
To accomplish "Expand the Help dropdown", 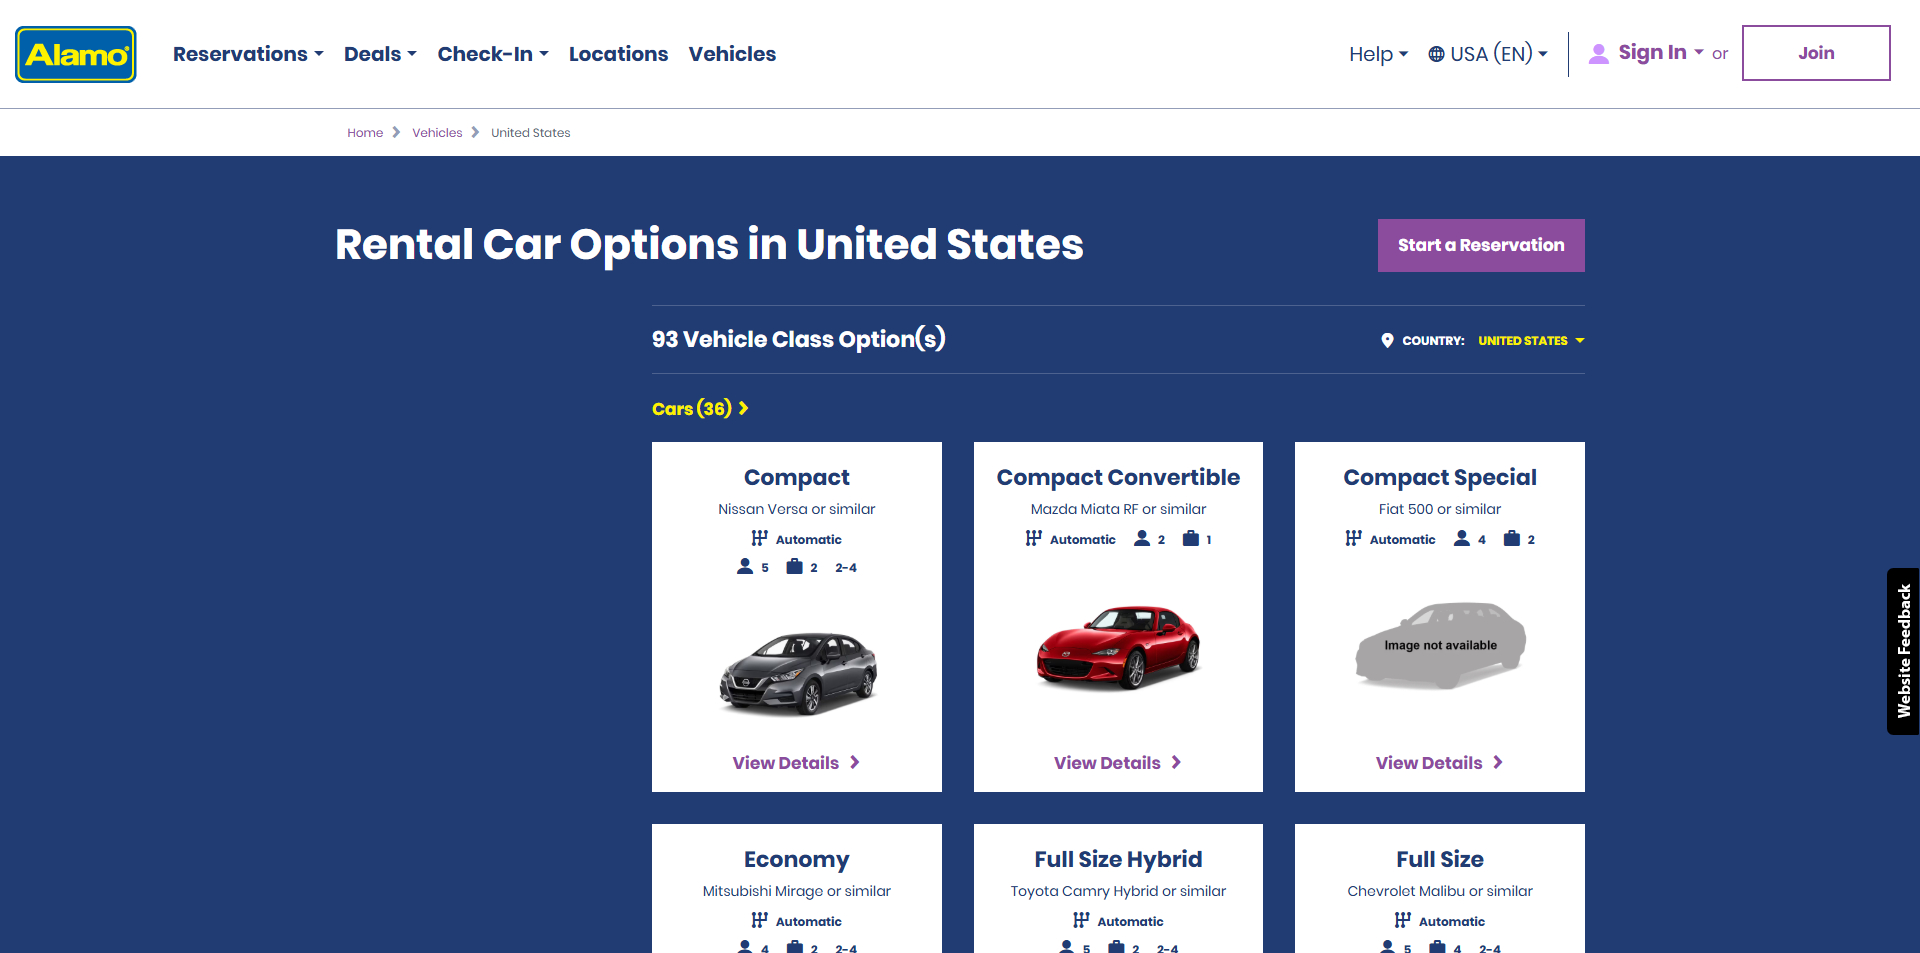I will [1378, 54].
